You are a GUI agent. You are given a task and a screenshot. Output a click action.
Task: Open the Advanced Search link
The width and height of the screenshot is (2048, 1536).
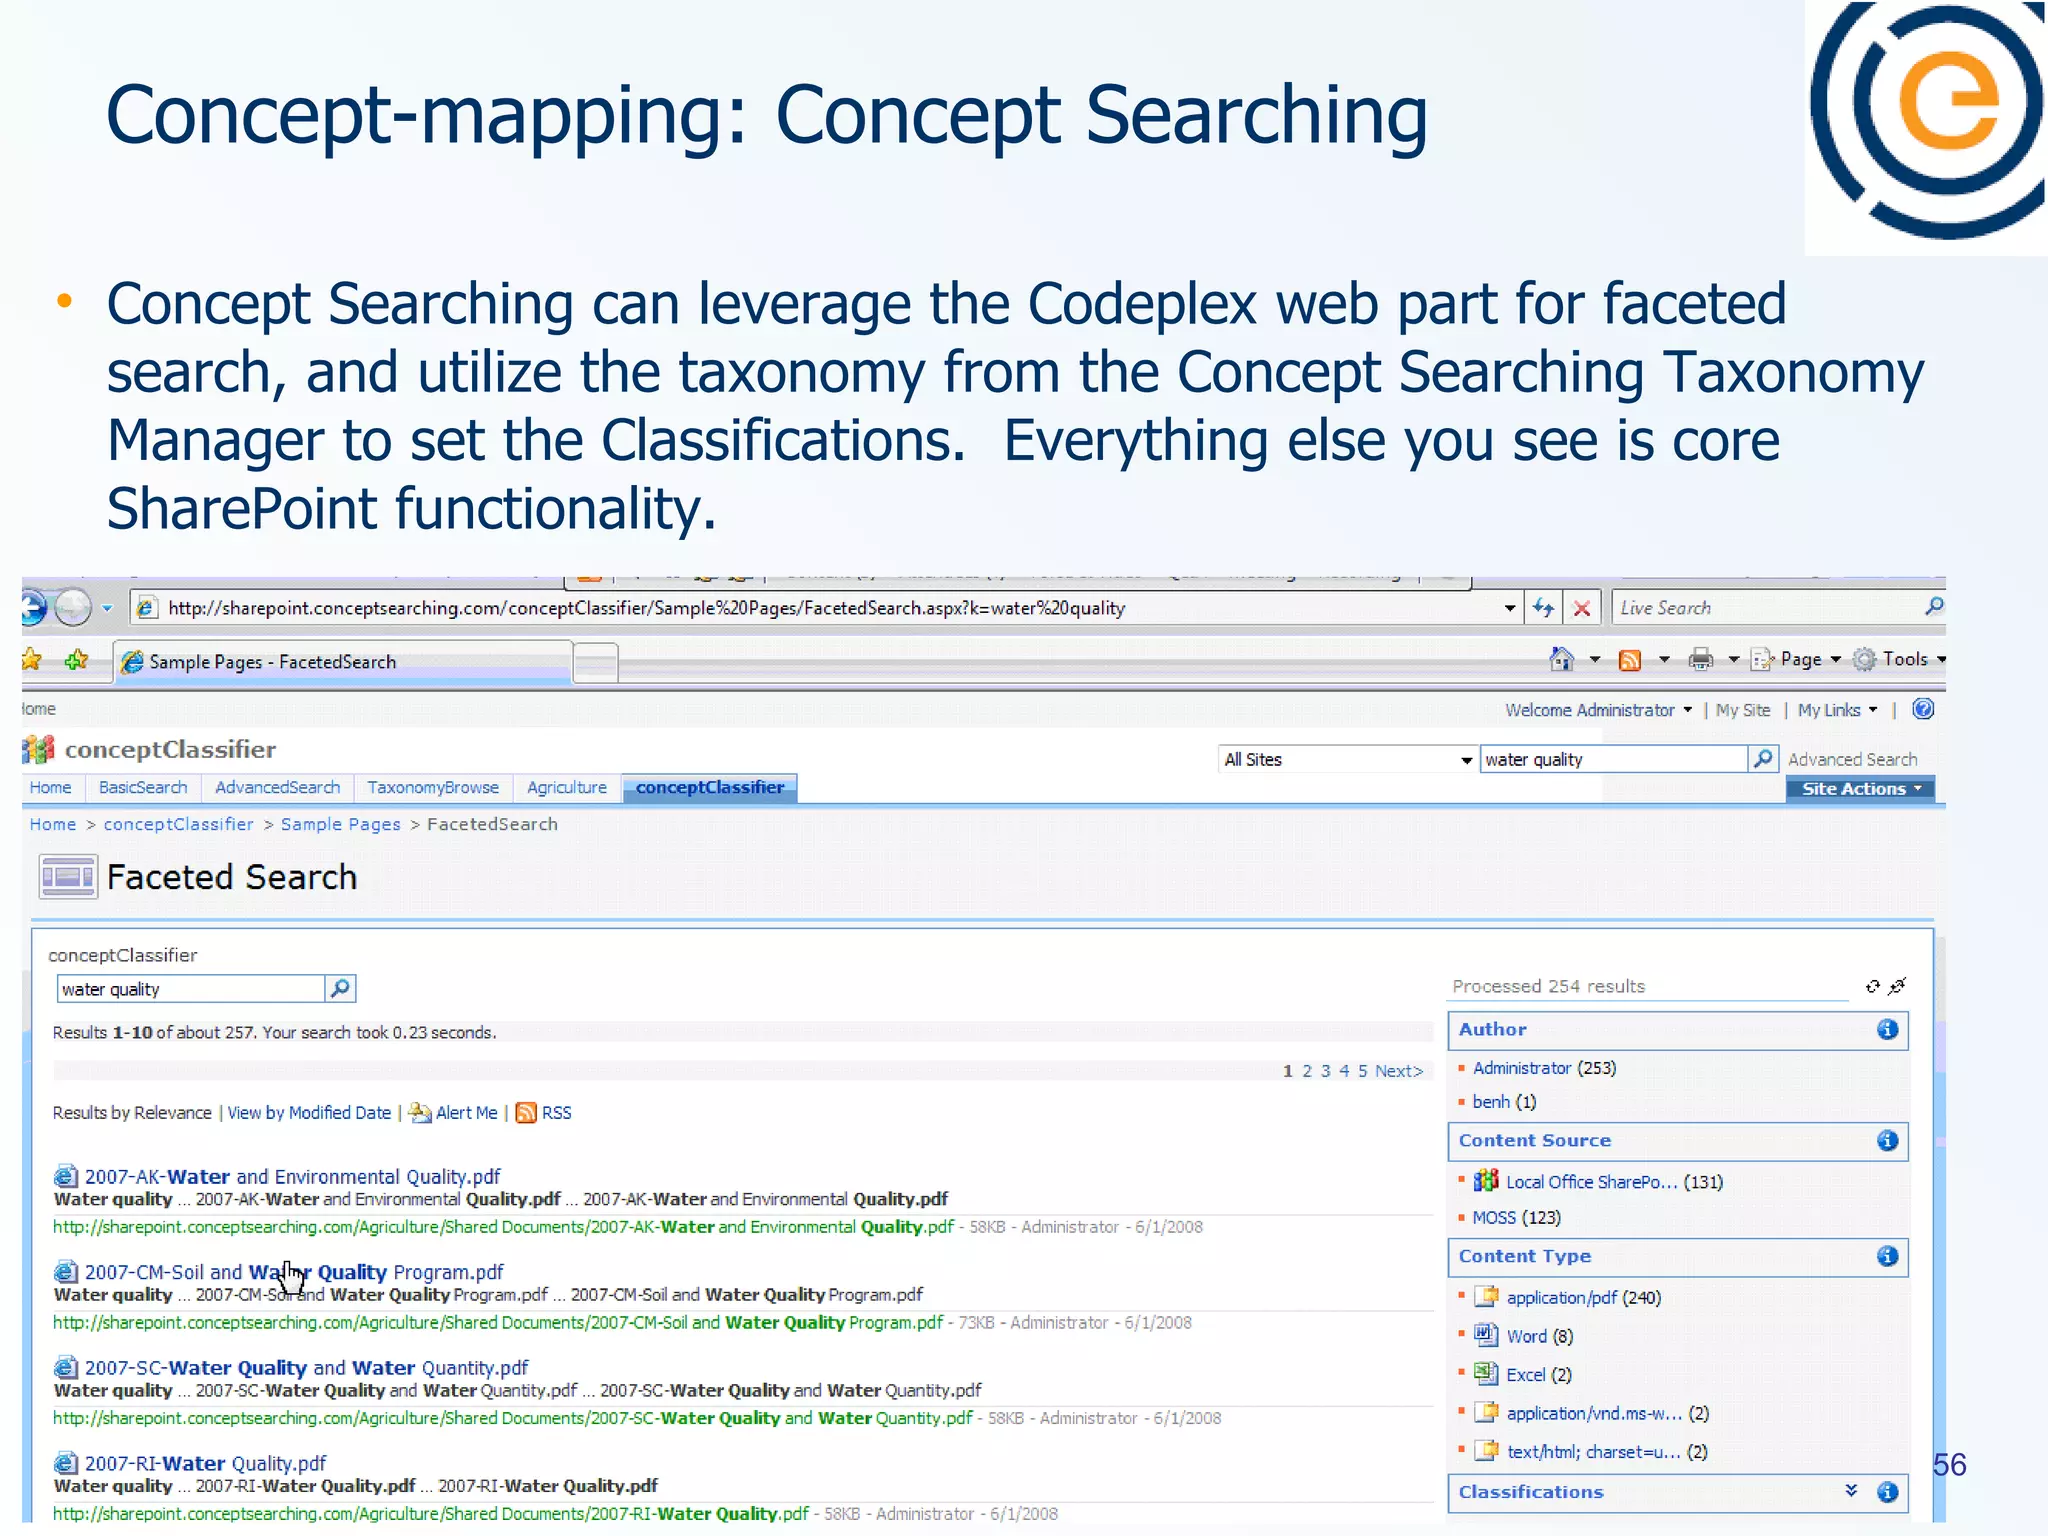click(1852, 760)
